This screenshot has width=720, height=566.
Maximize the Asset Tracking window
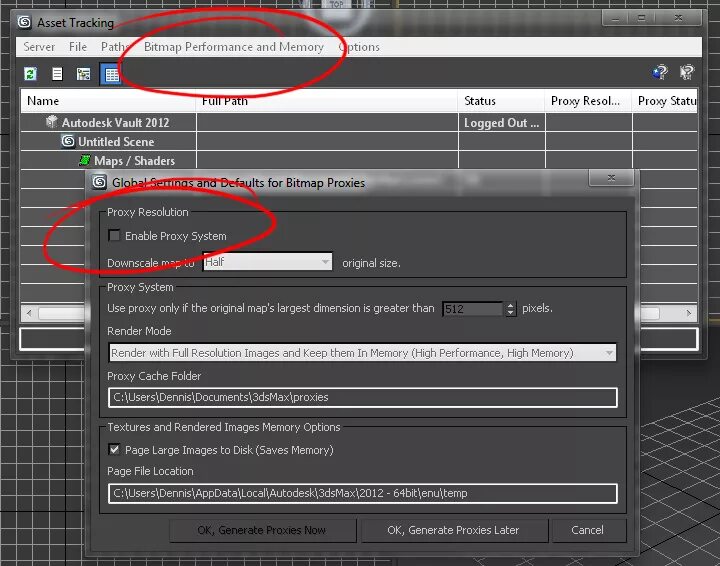(641, 18)
